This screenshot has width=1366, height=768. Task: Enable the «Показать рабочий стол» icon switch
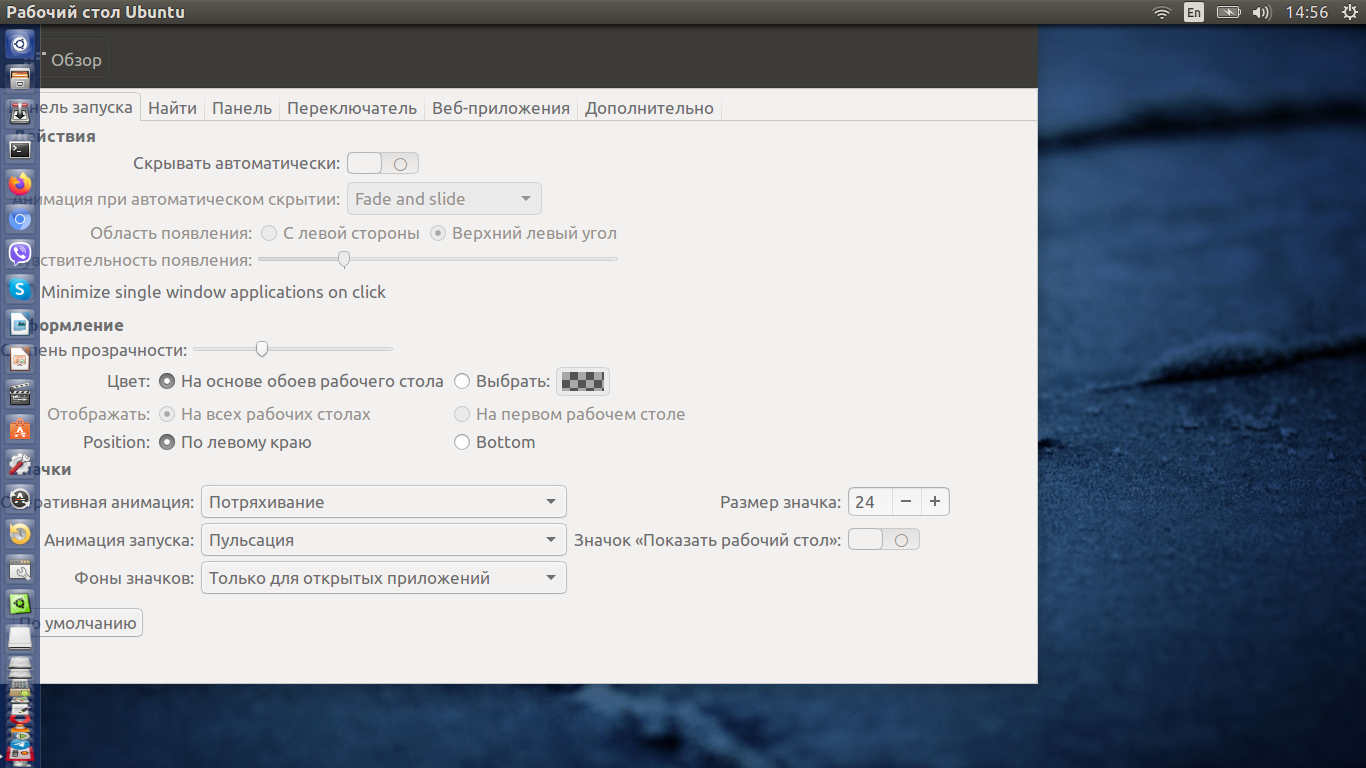point(883,540)
